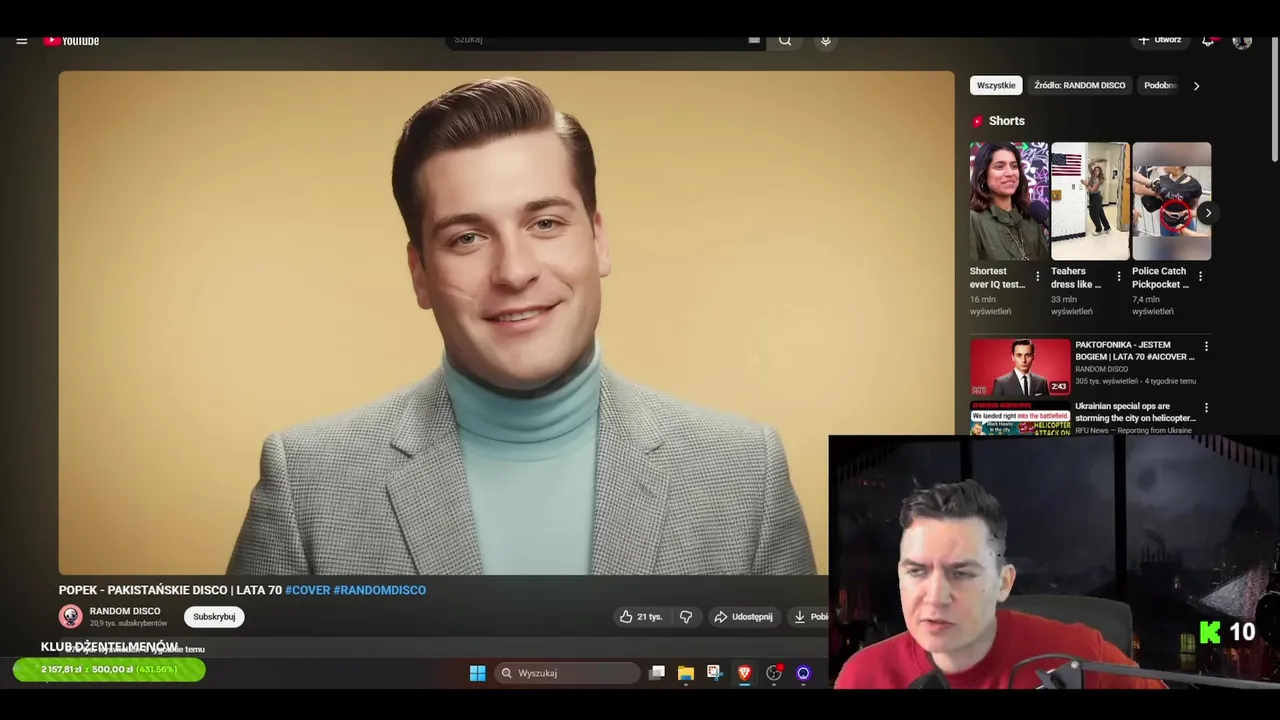The height and width of the screenshot is (720, 1280).
Task: Click the Subskrybuj button
Action: tap(214, 617)
